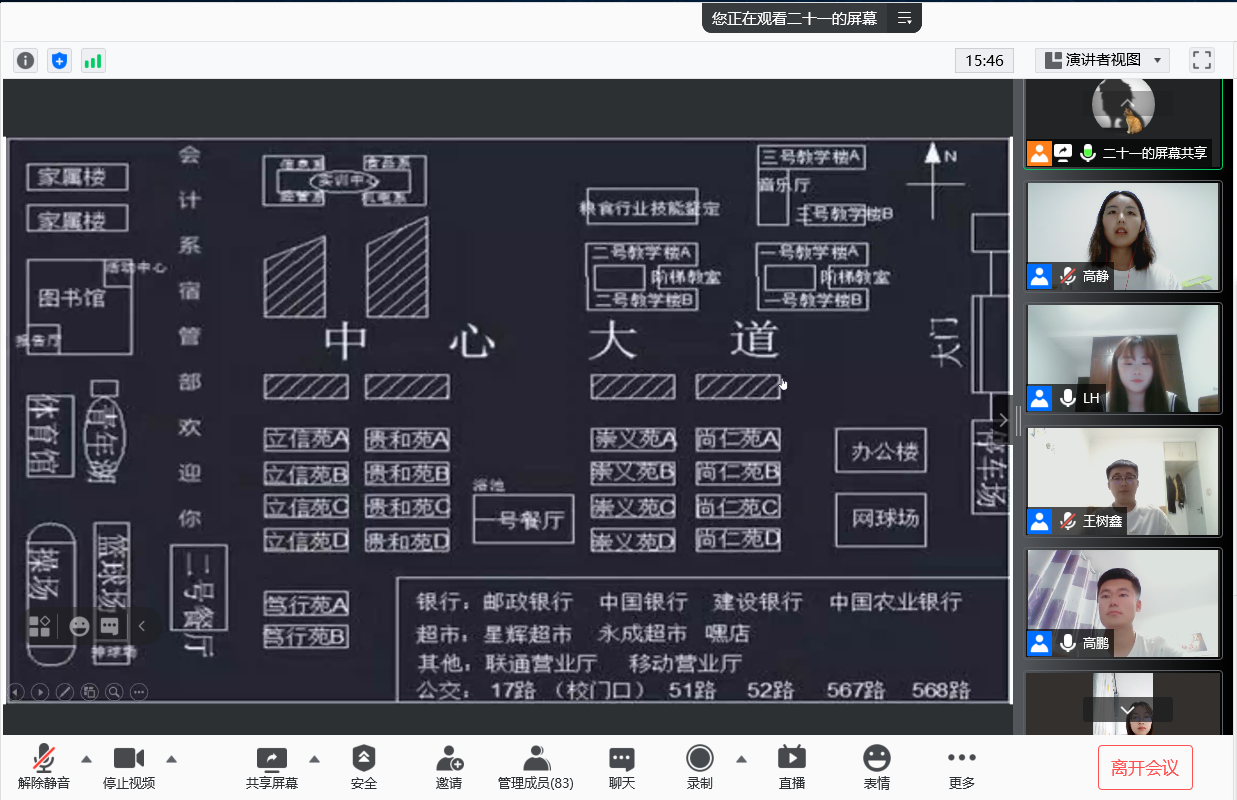Open the meeting info icon
1237x800 pixels.
[x=25, y=61]
